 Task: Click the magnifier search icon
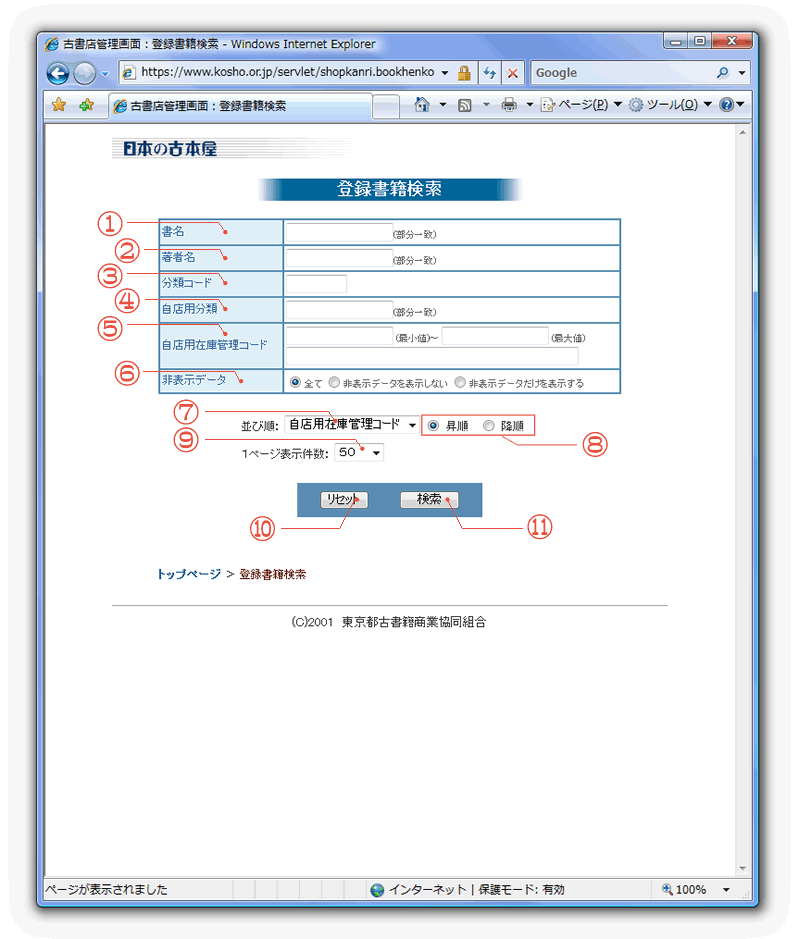pos(723,73)
